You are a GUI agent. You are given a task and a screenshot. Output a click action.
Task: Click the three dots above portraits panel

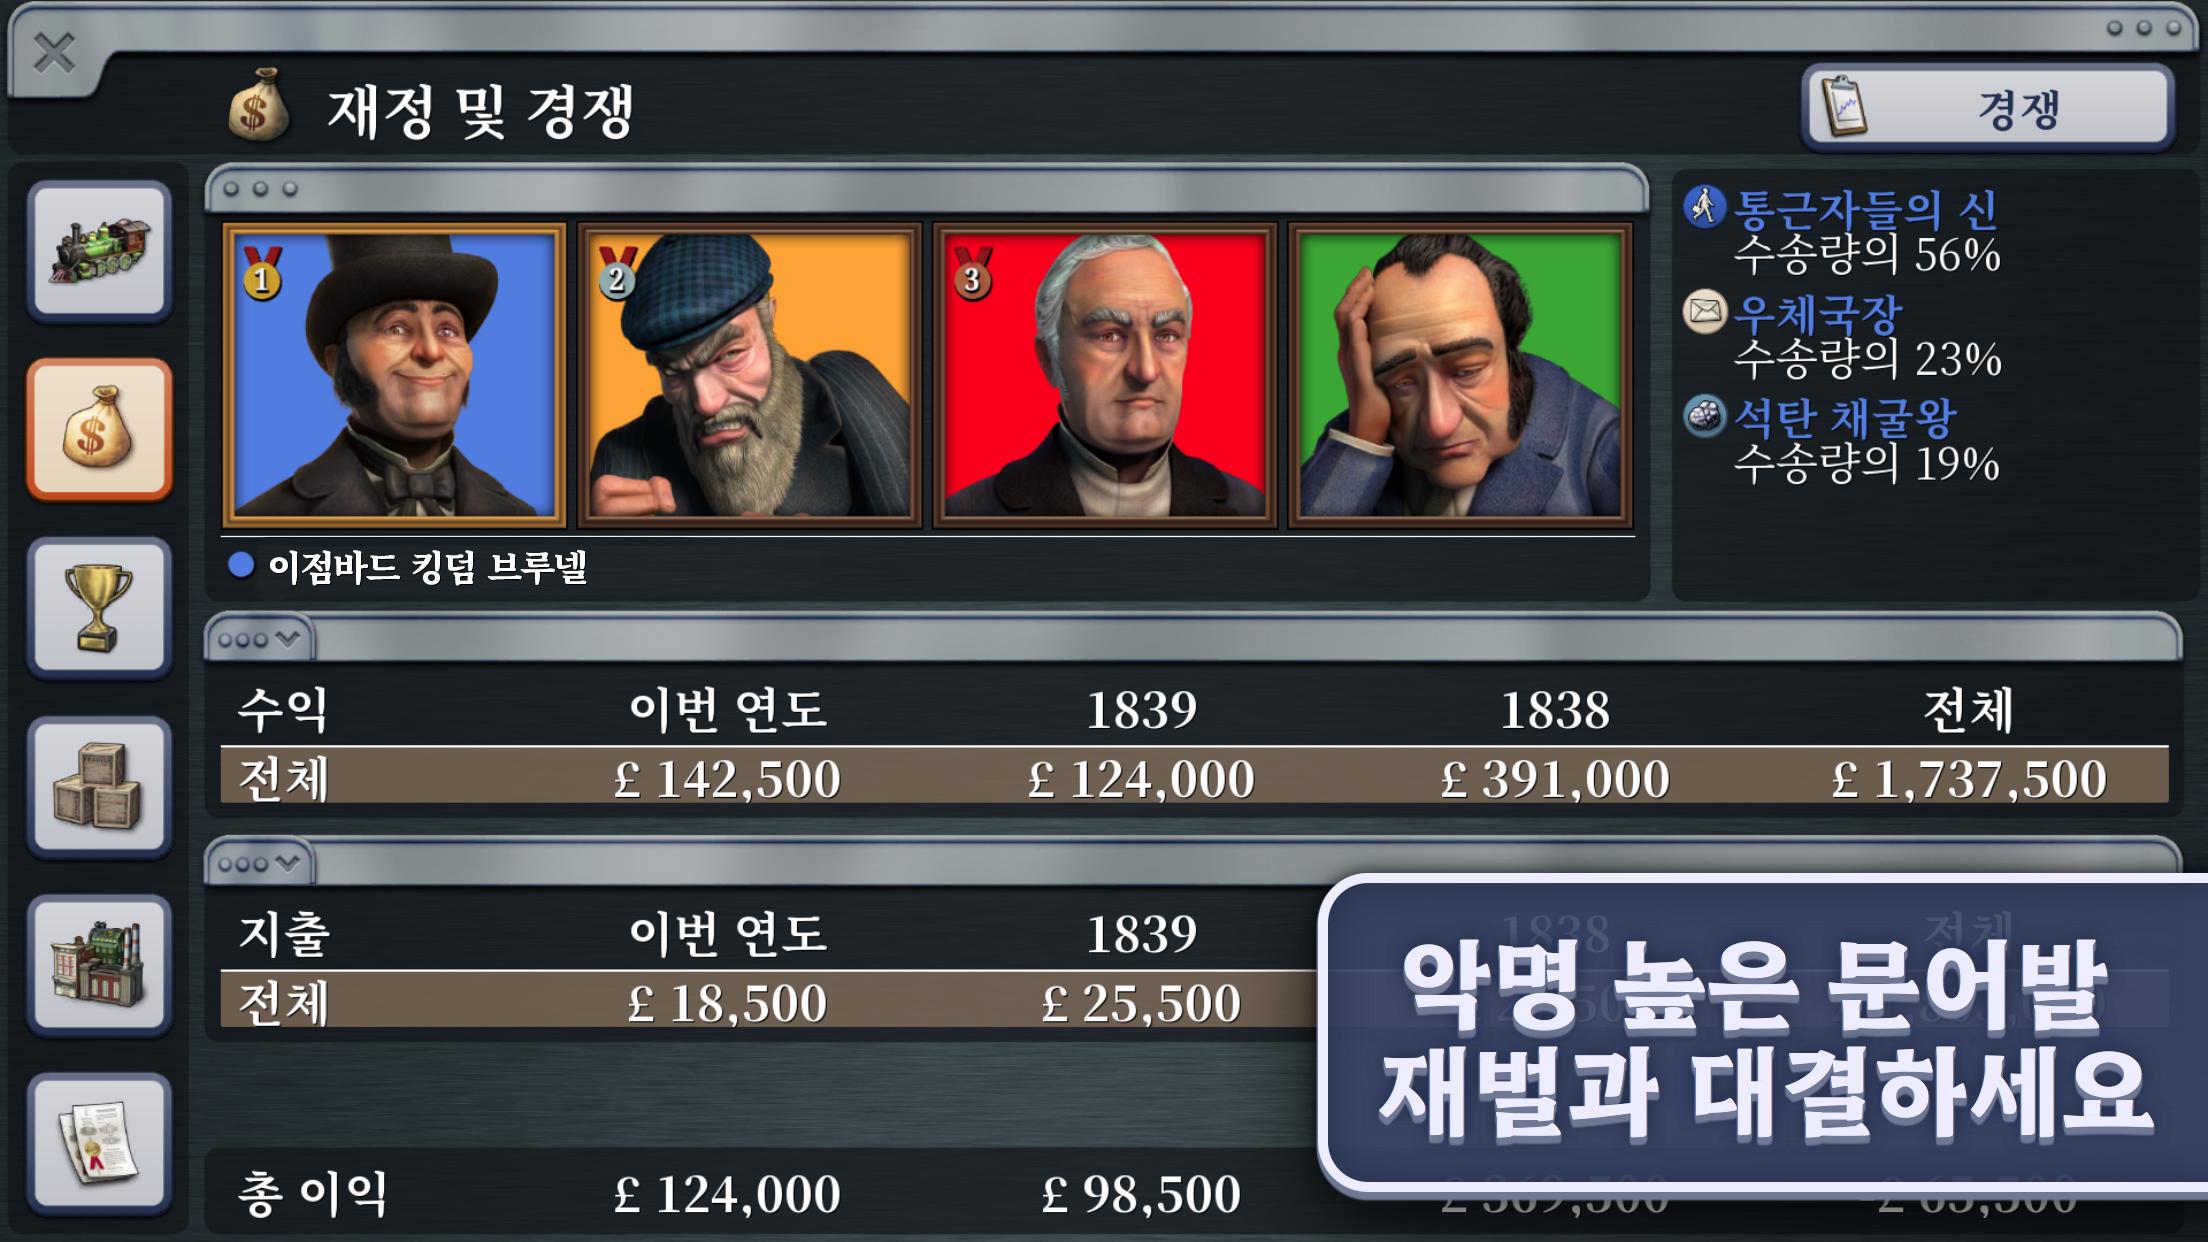(x=260, y=189)
